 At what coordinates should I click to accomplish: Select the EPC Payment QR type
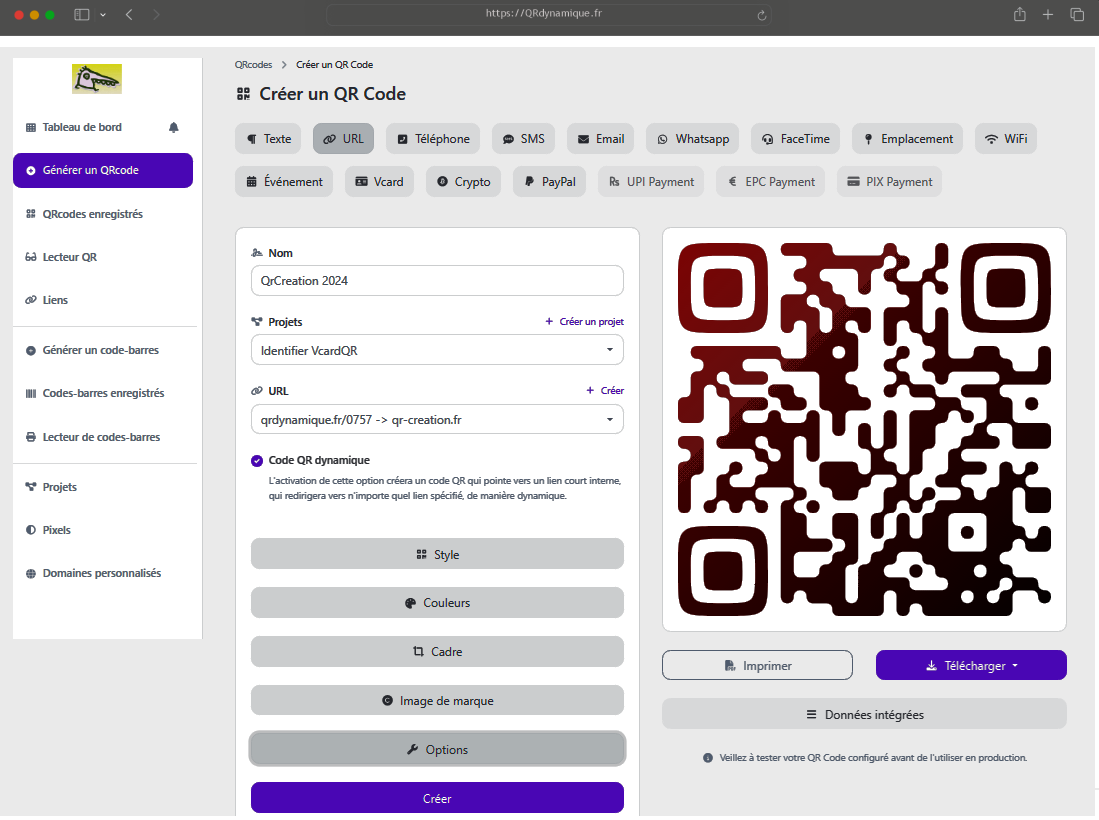pyautogui.click(x=771, y=182)
